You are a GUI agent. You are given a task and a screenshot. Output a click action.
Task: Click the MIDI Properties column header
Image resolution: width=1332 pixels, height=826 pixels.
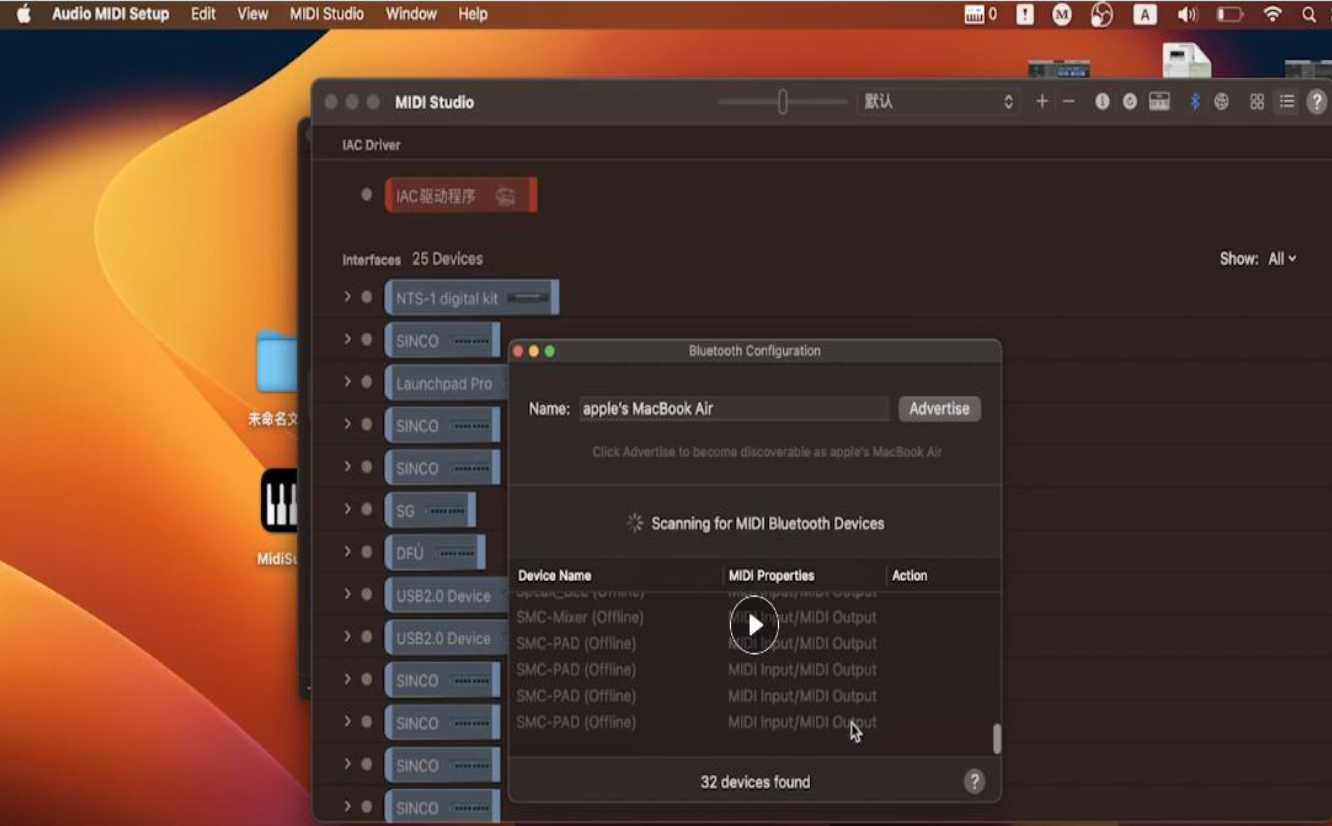click(771, 575)
